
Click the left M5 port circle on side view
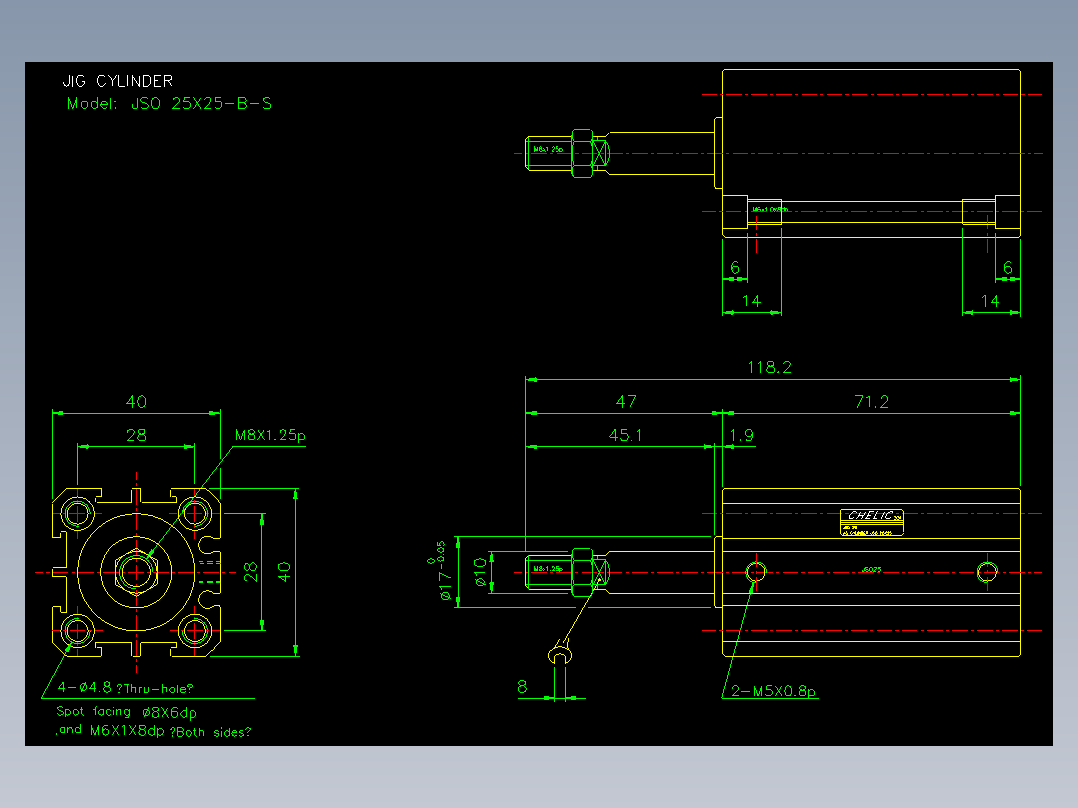(x=756, y=571)
